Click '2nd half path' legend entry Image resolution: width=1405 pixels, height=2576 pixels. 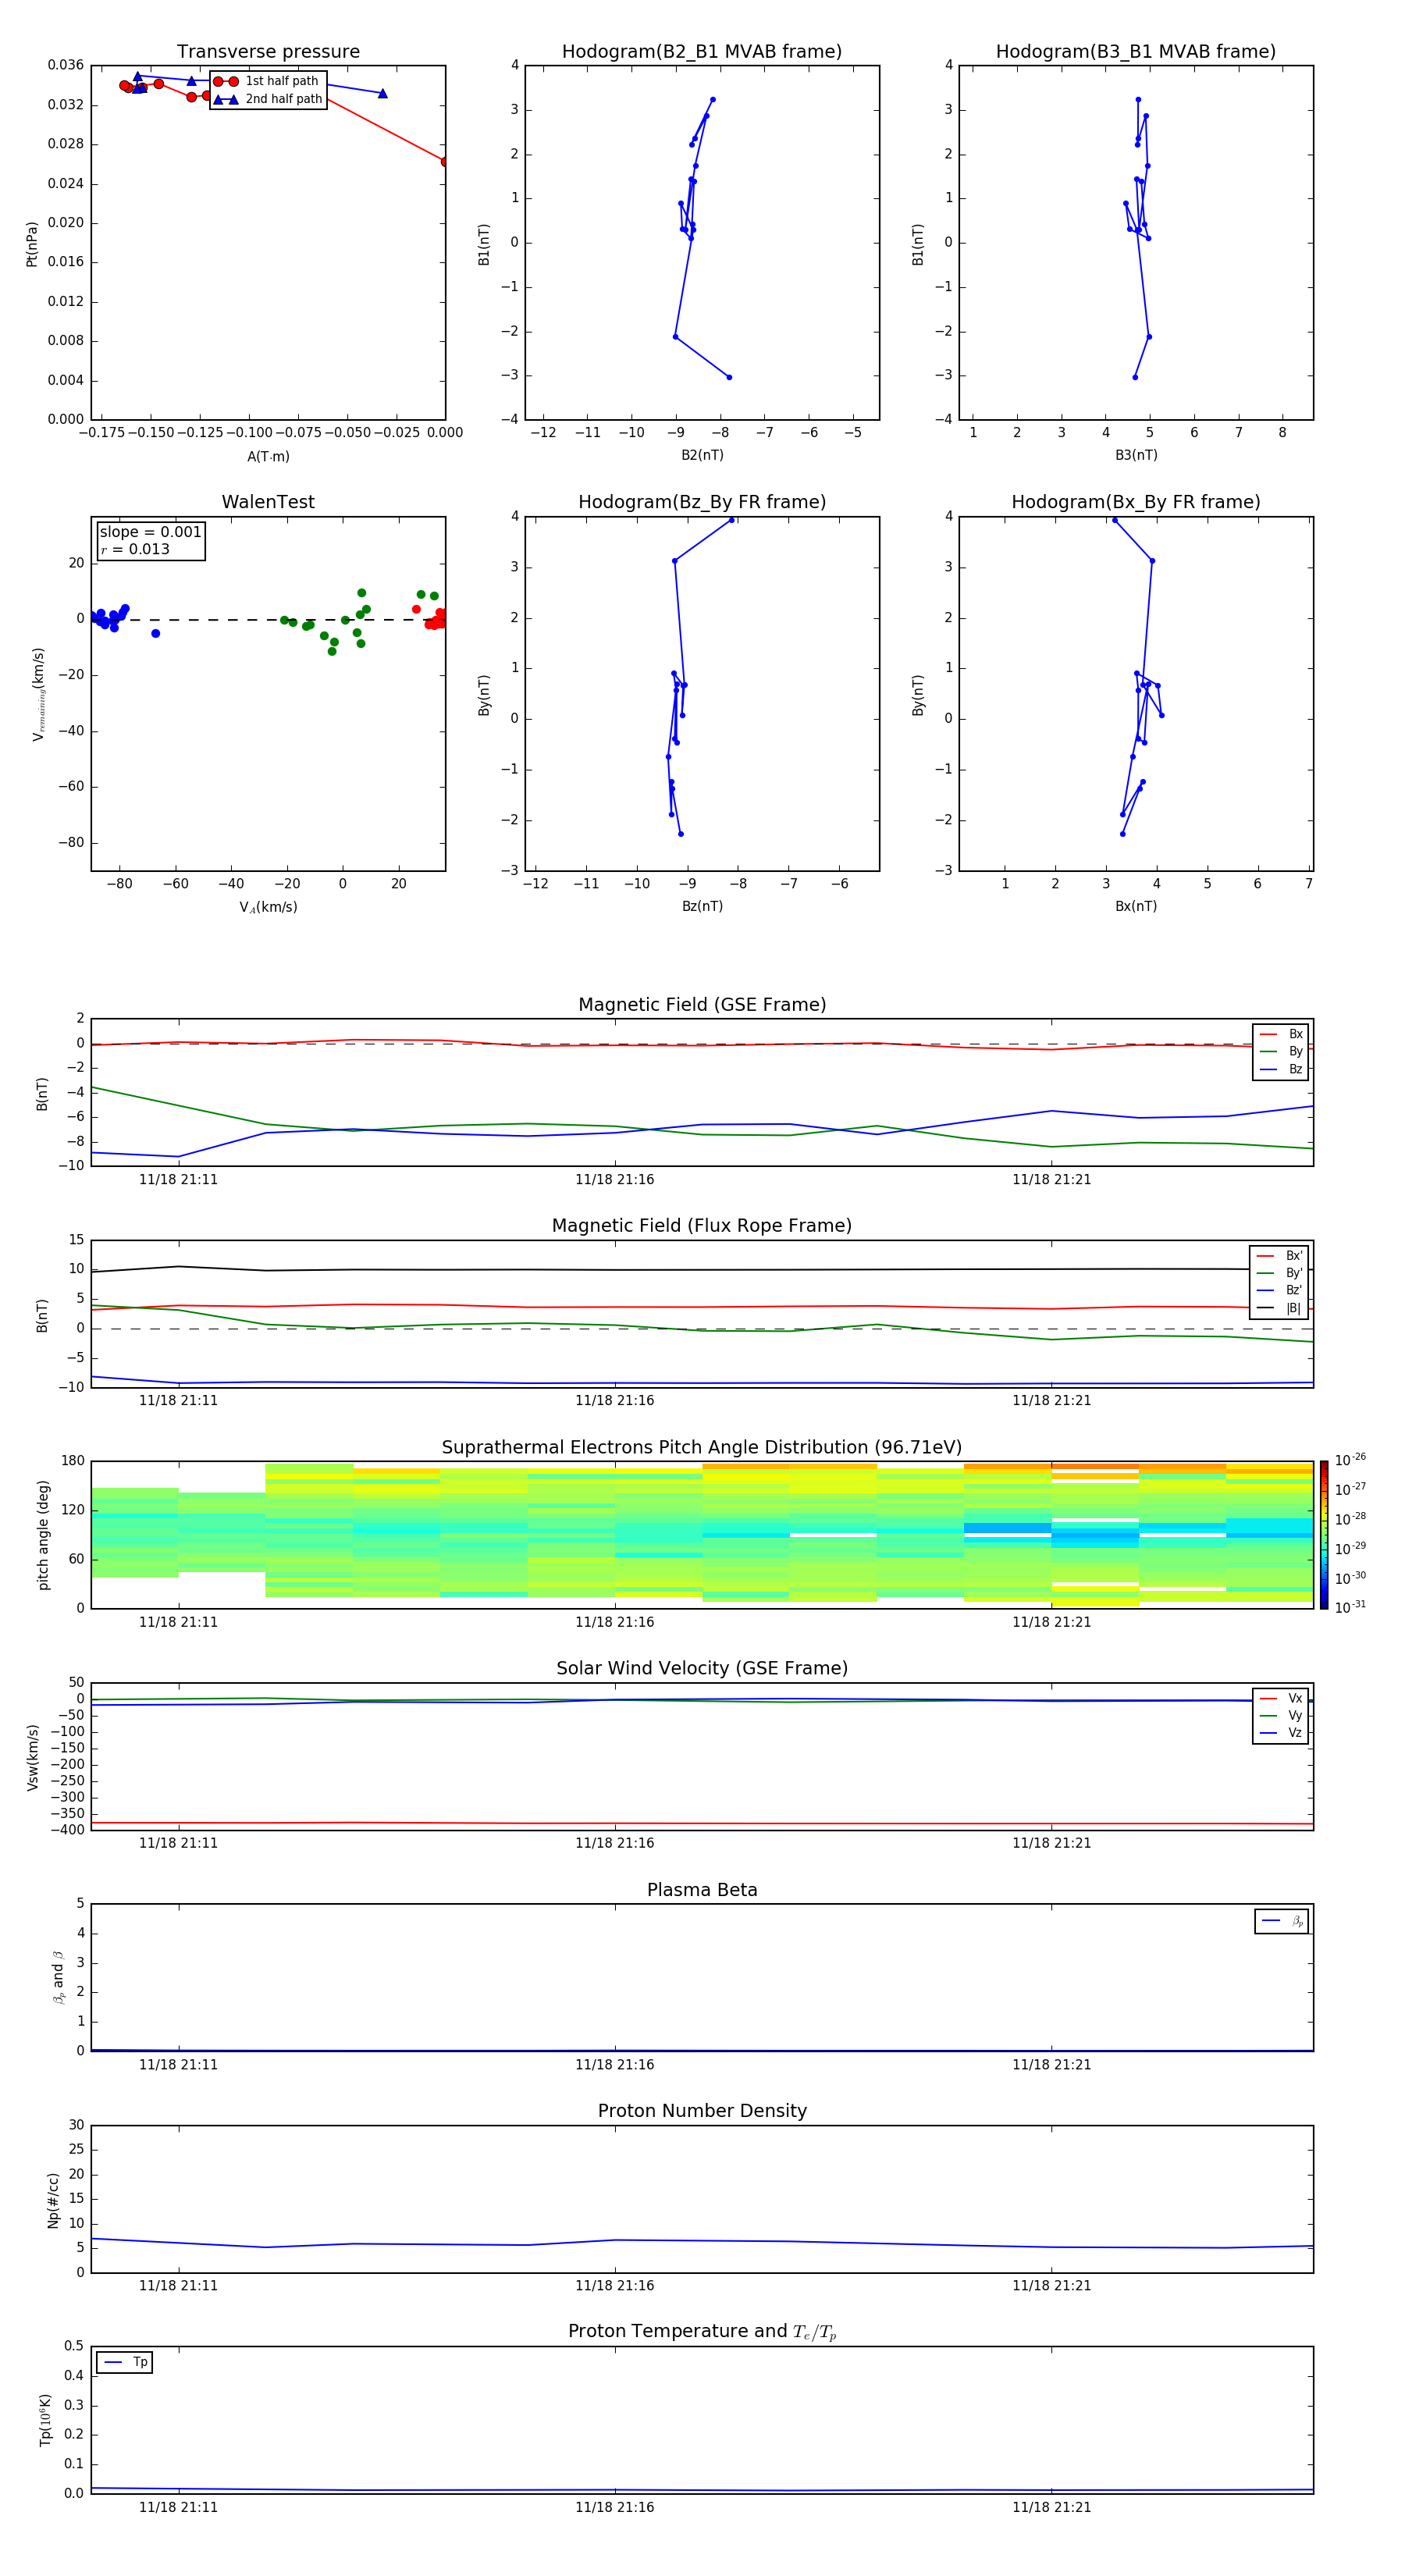pyautogui.click(x=268, y=99)
